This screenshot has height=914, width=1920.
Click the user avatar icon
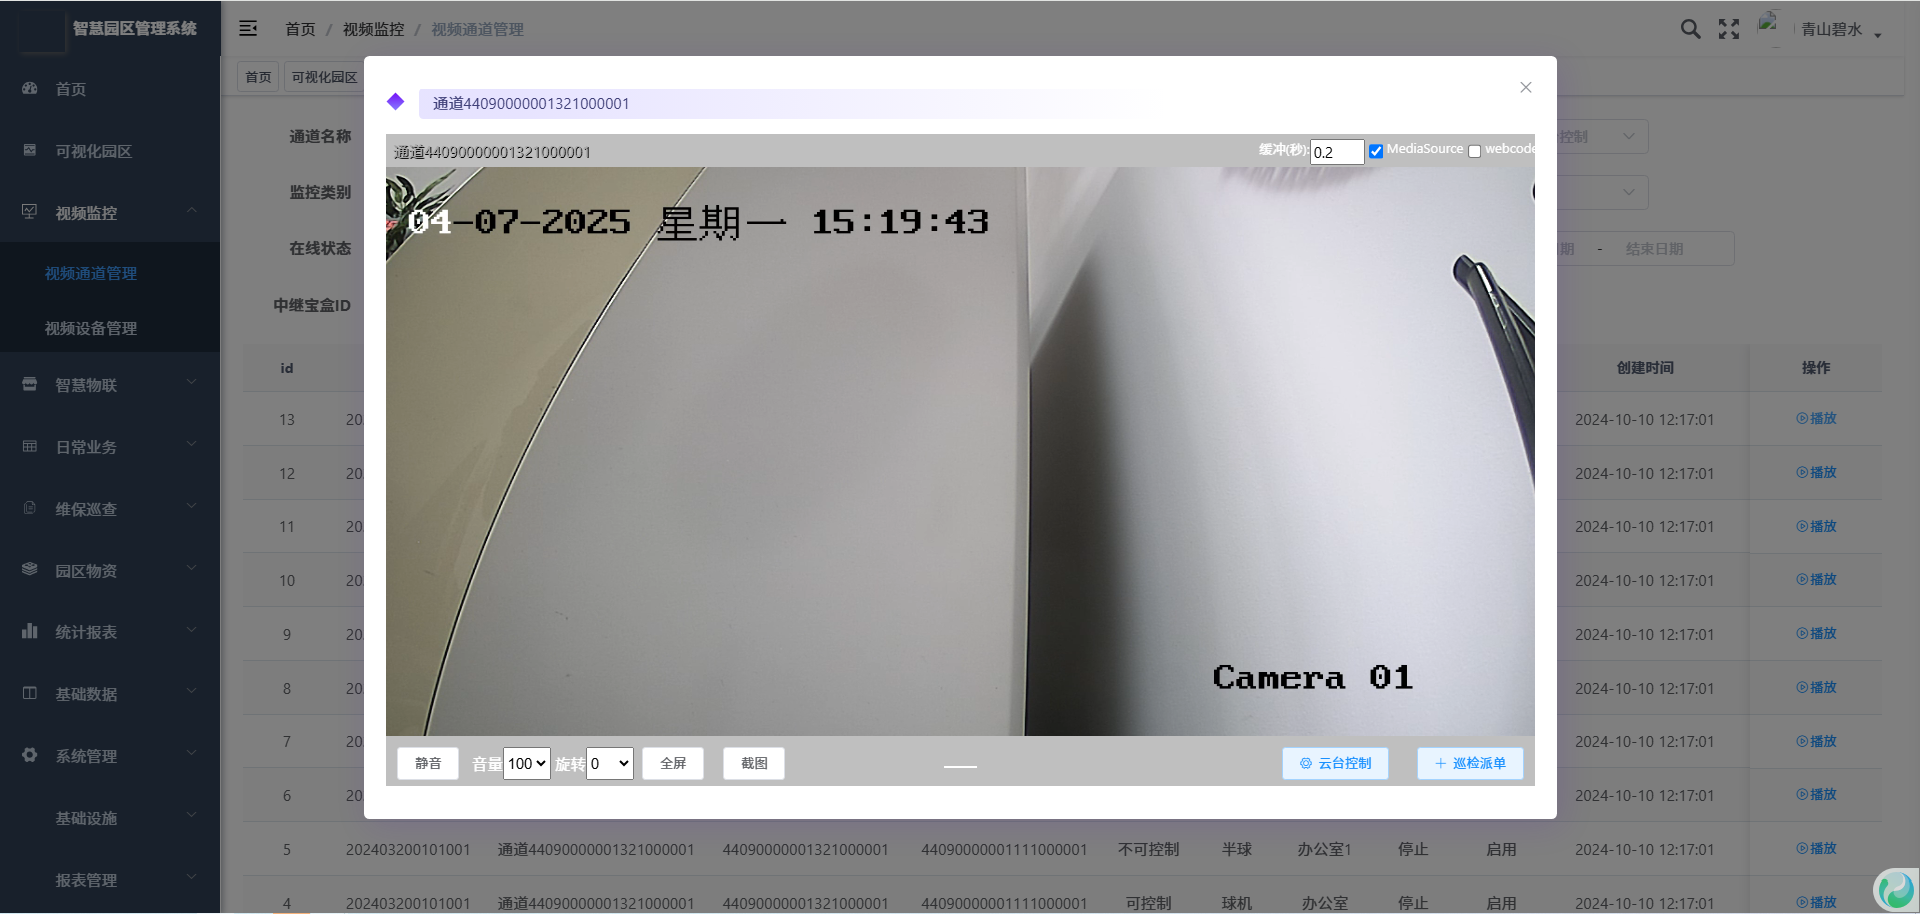click(x=1770, y=27)
